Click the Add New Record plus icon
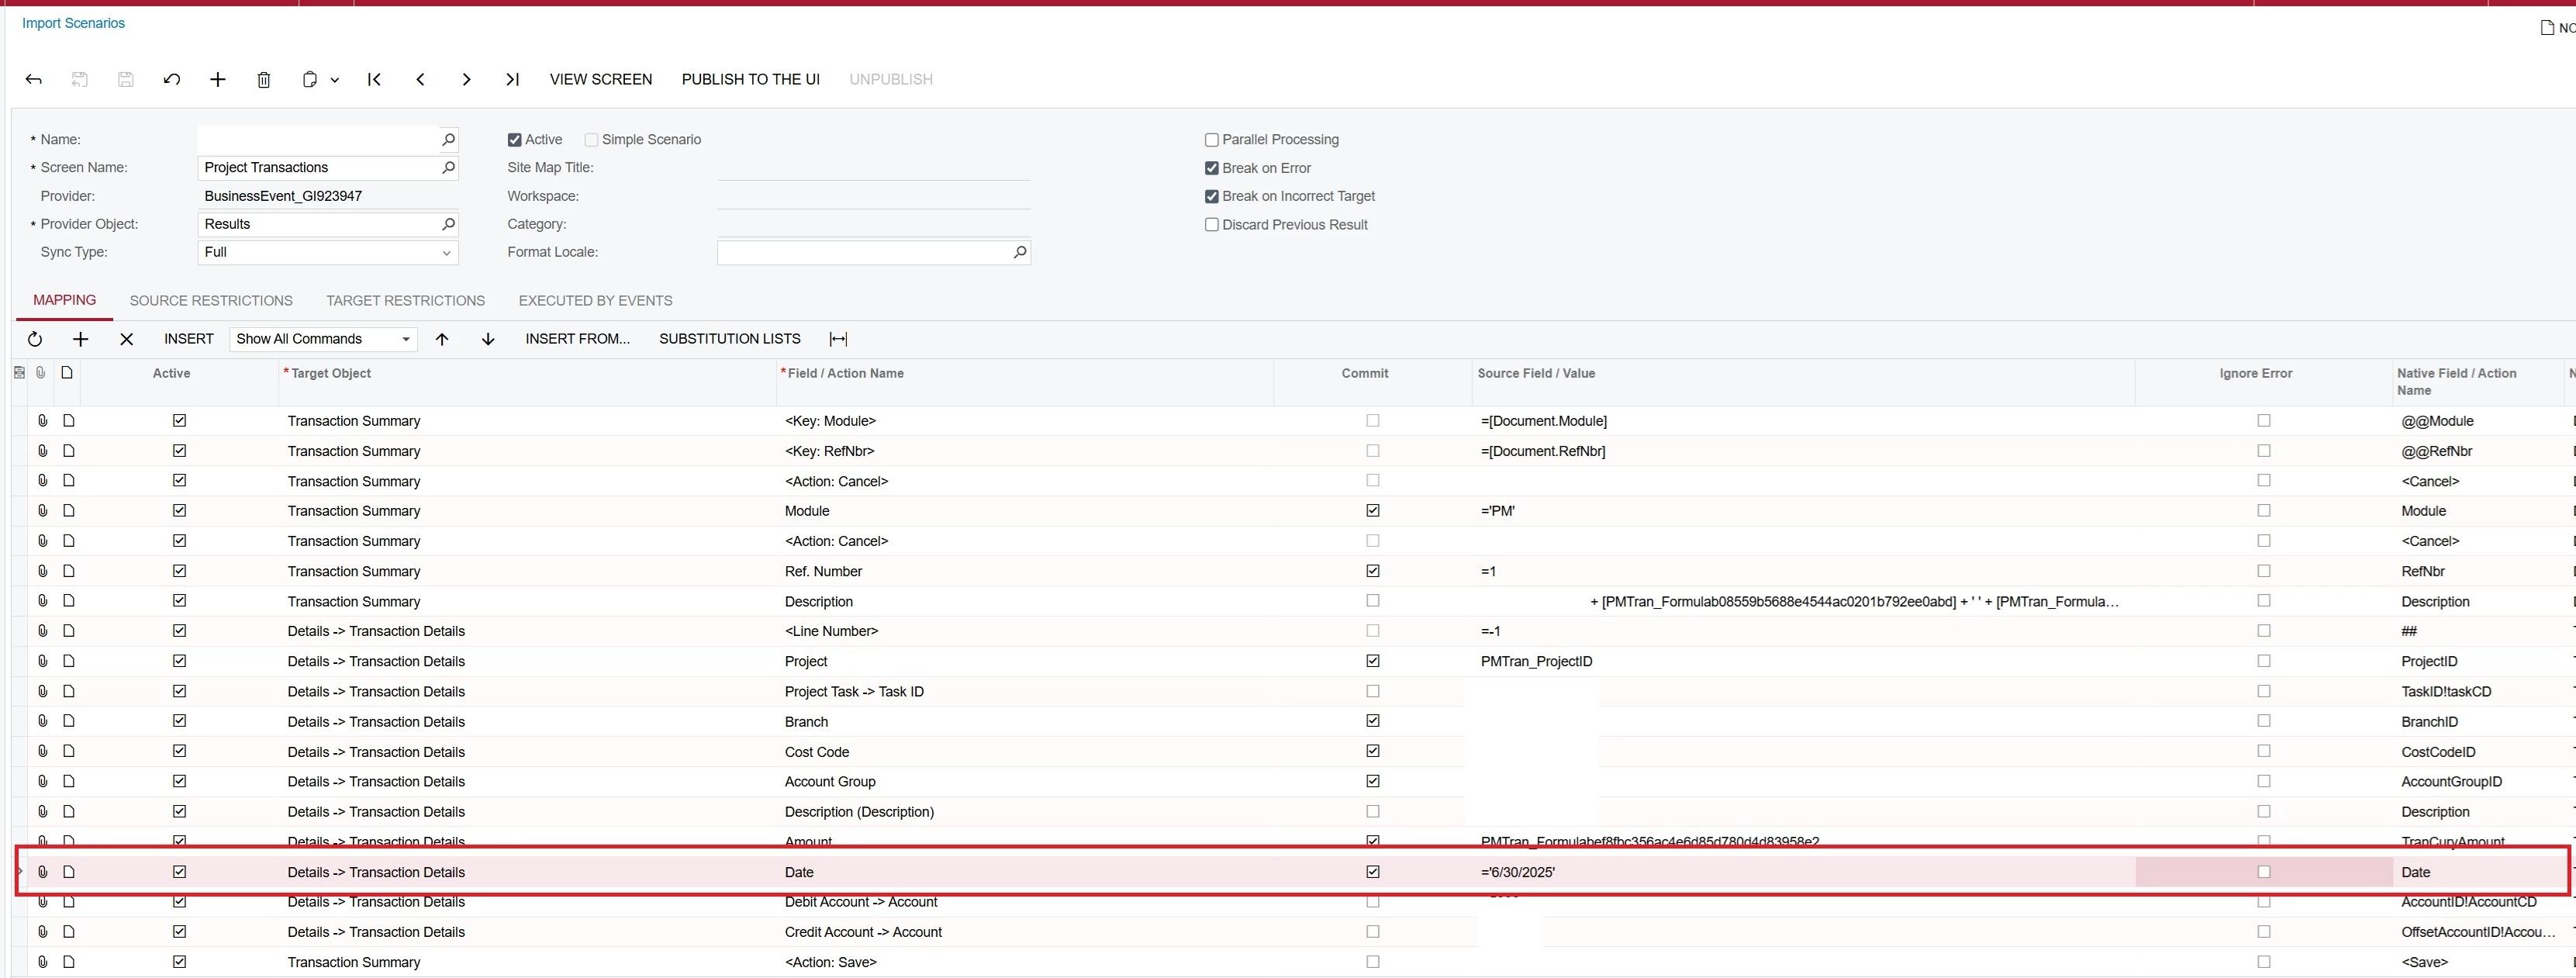This screenshot has height=978, width=2576. [x=218, y=79]
